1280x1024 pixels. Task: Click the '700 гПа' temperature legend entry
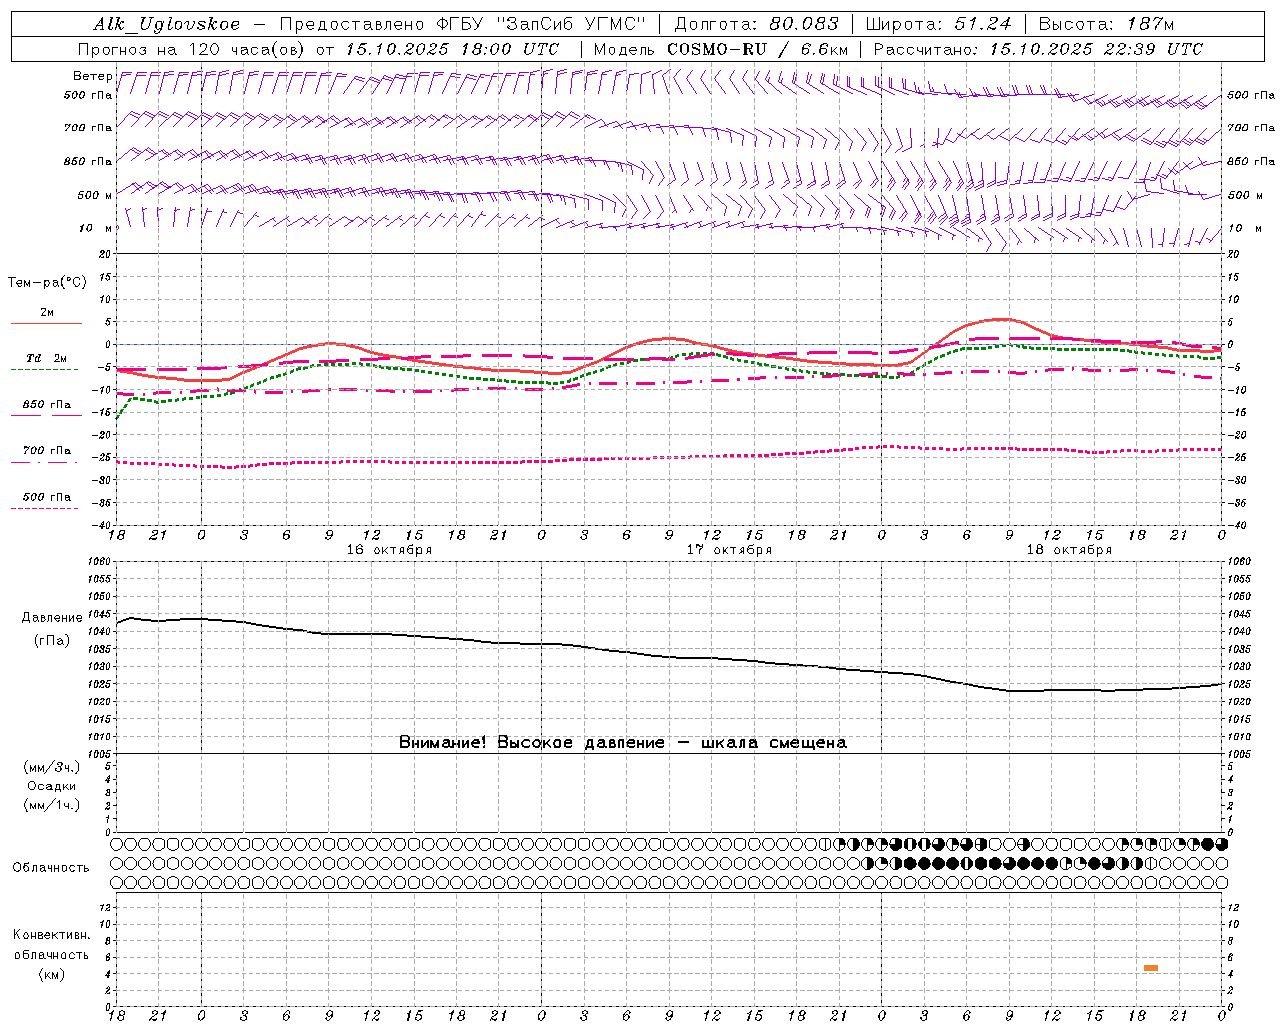coord(46,452)
